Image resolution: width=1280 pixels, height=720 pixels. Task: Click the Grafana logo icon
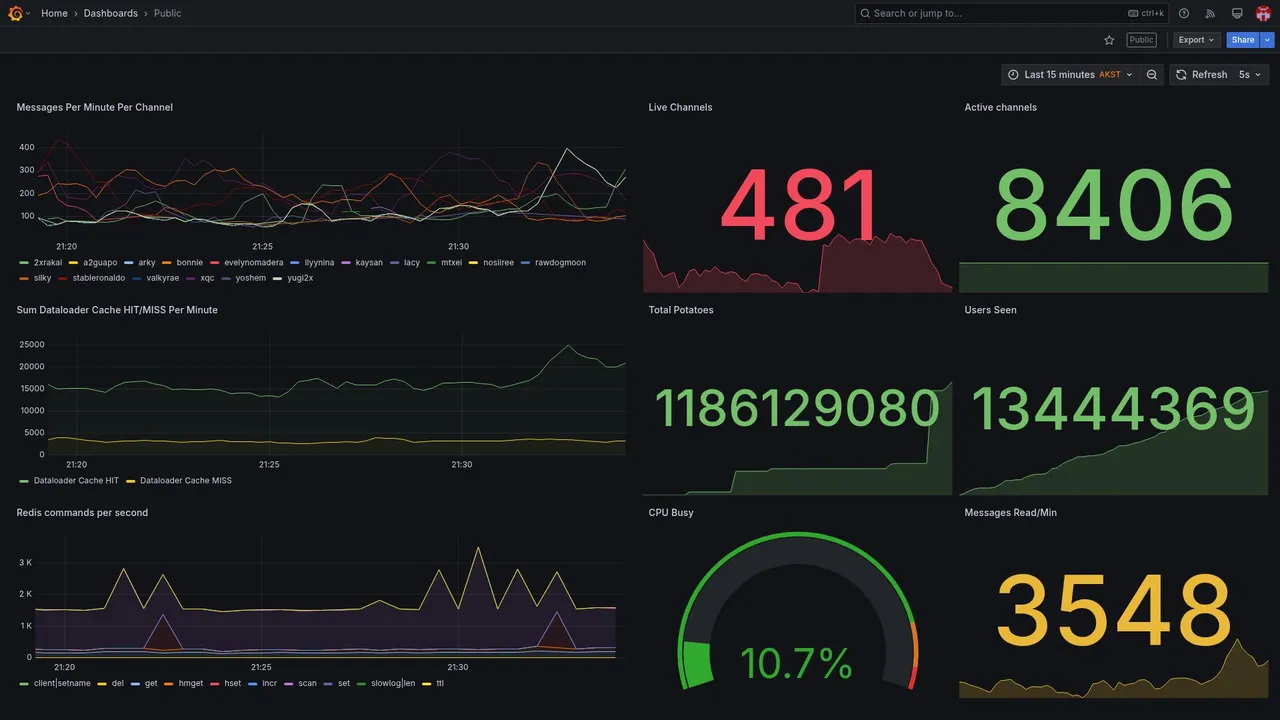15,13
